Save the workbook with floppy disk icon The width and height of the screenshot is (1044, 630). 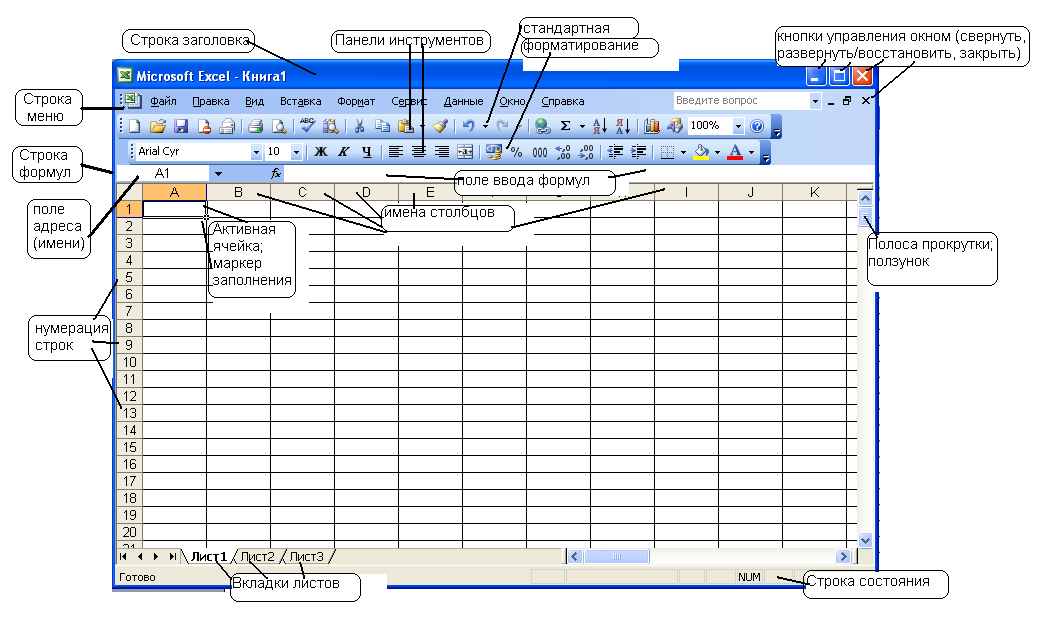[180, 126]
